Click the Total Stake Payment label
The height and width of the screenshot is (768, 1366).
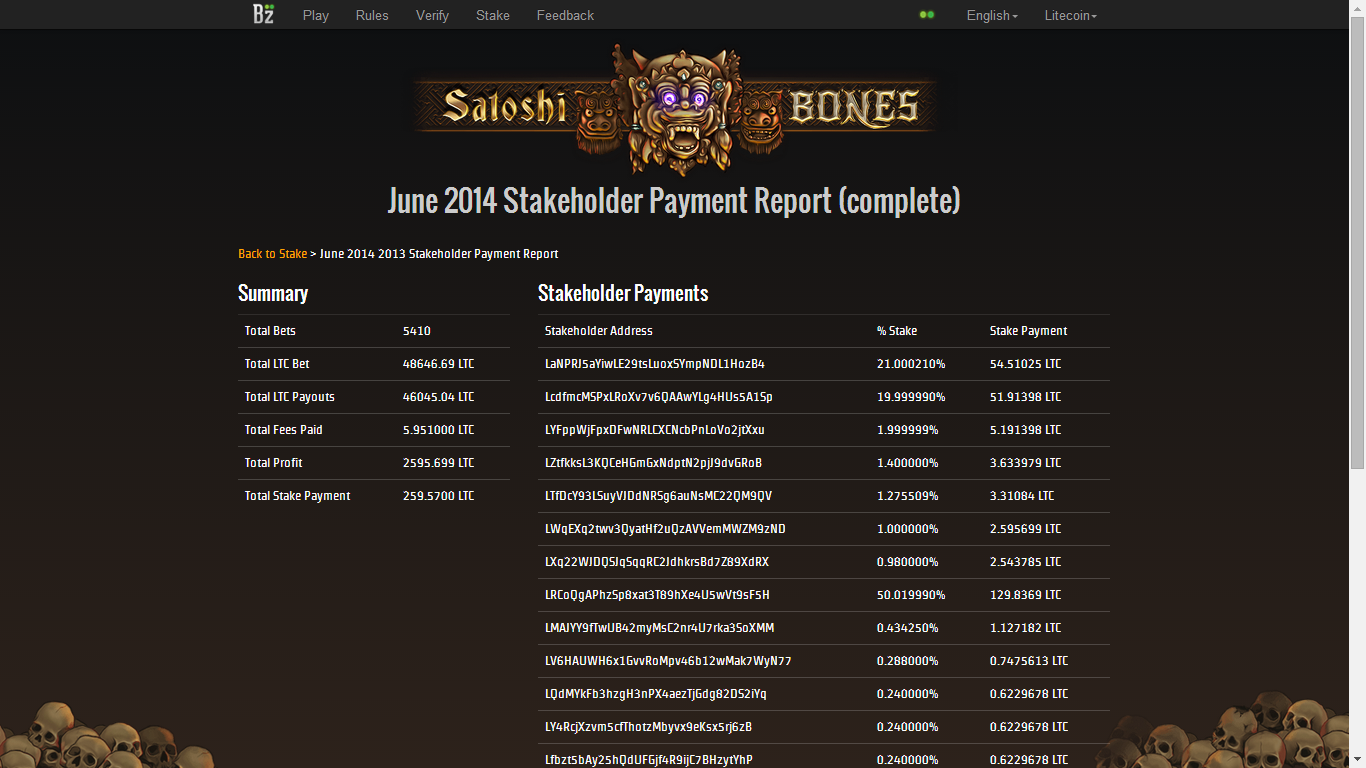[298, 496]
